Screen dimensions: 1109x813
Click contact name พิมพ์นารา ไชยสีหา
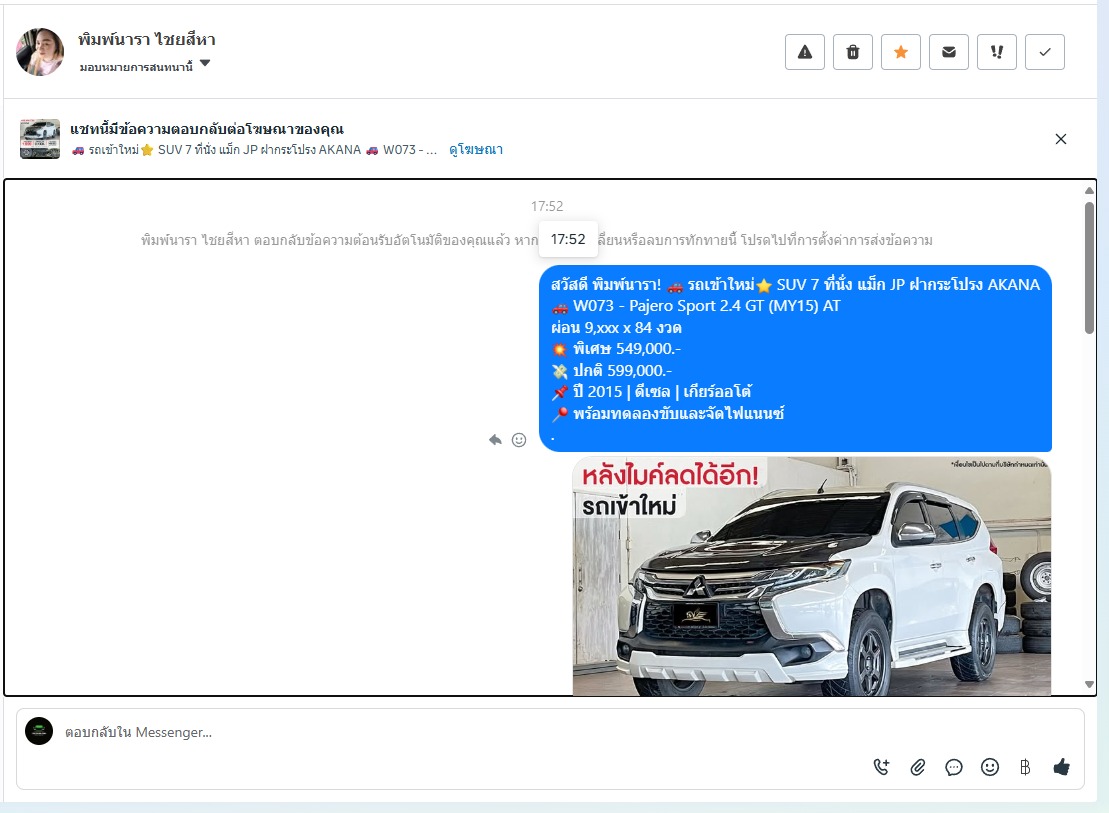pyautogui.click(x=146, y=40)
